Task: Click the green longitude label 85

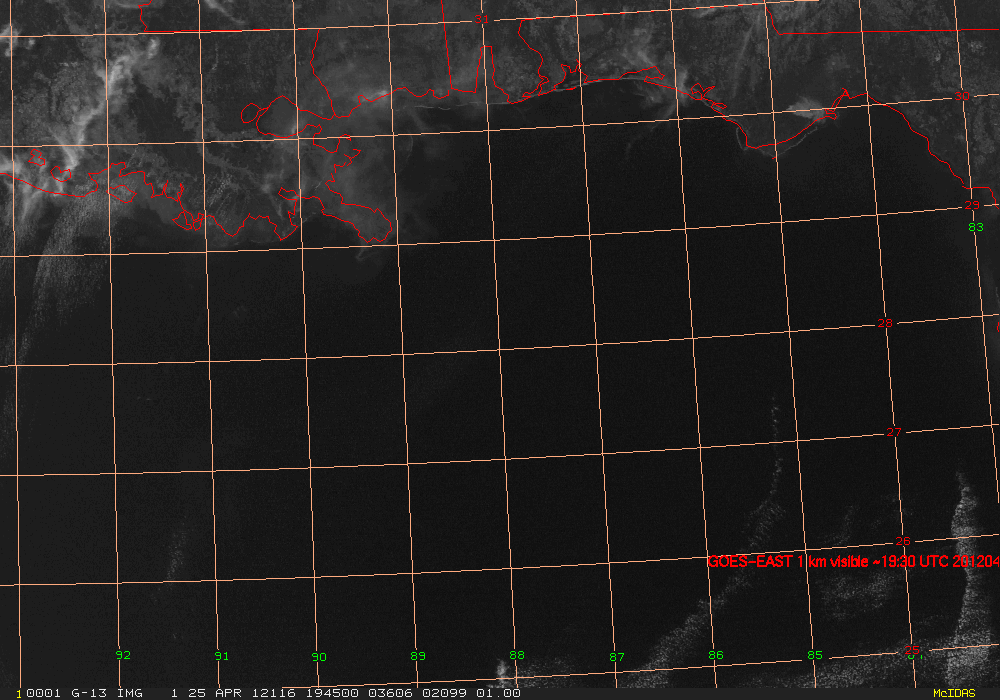Action: tap(814, 655)
